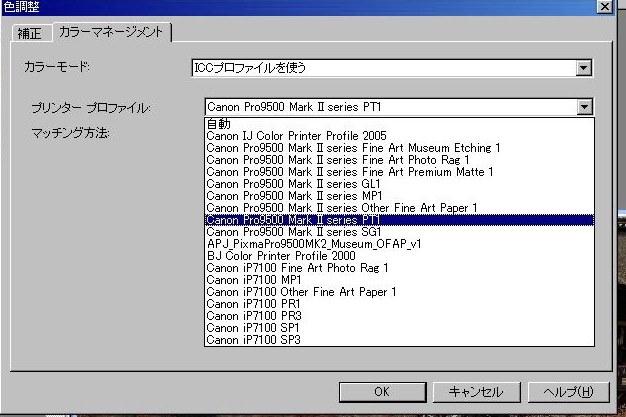This screenshot has width=626, height=417.
Task: Choose BJ Color Printer Profile 2000
Action: click(x=399, y=256)
